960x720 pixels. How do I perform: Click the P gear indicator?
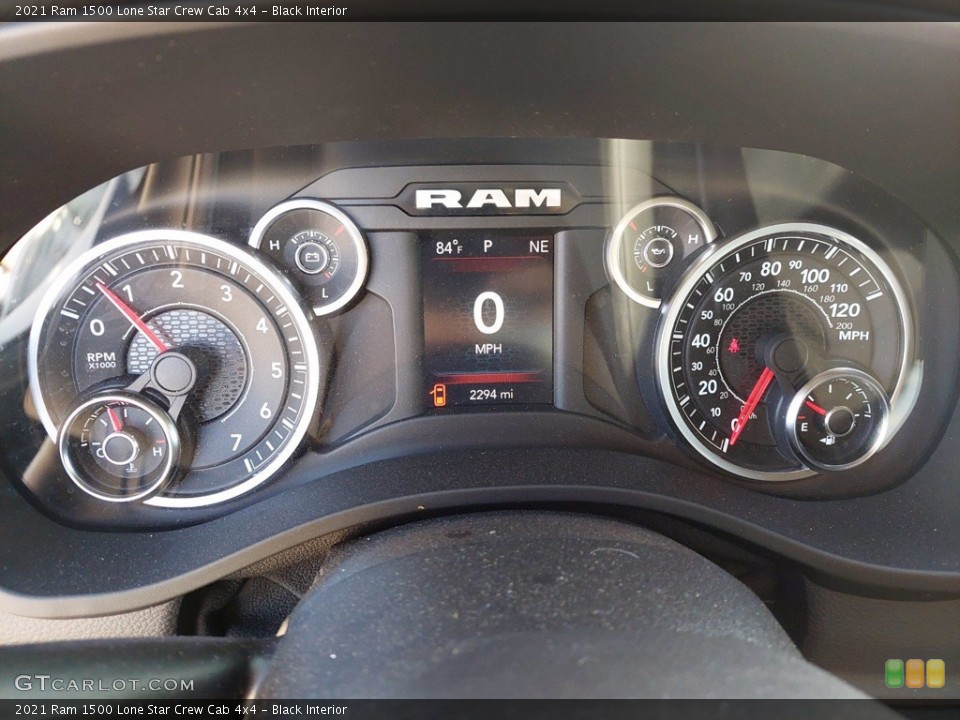pos(488,246)
